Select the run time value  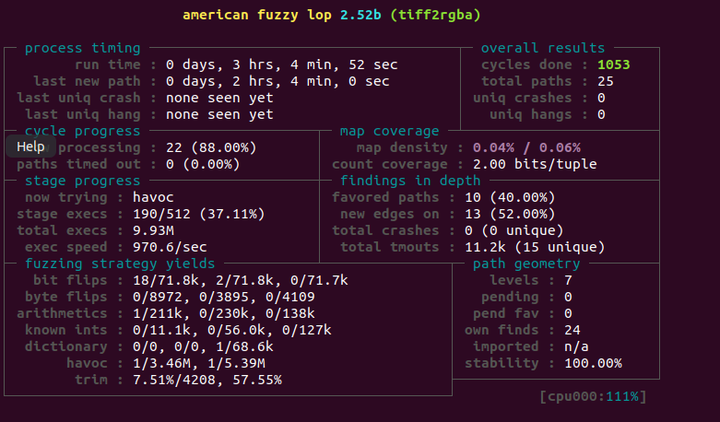coord(282,64)
